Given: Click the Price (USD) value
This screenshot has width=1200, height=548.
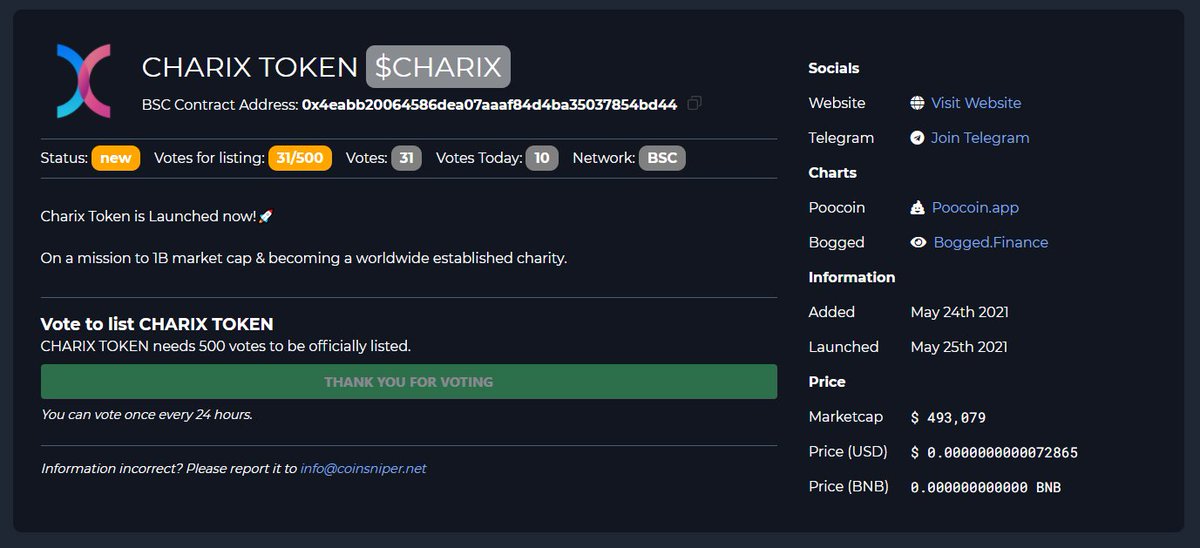Looking at the screenshot, I should pos(994,452).
